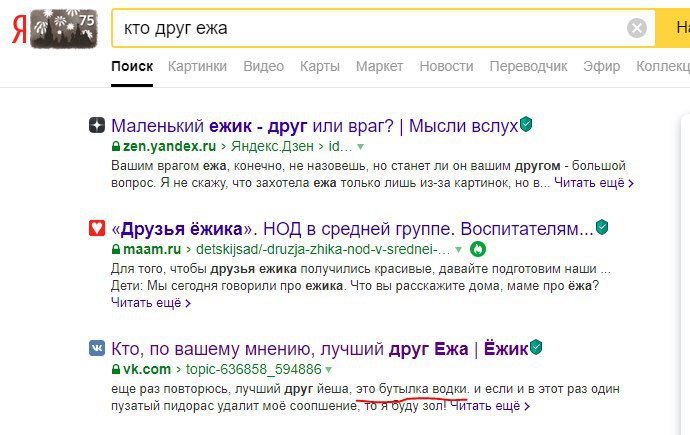Open the Яндекс.Дзен breadcrumb link
This screenshot has width=690, height=435.
tap(272, 146)
